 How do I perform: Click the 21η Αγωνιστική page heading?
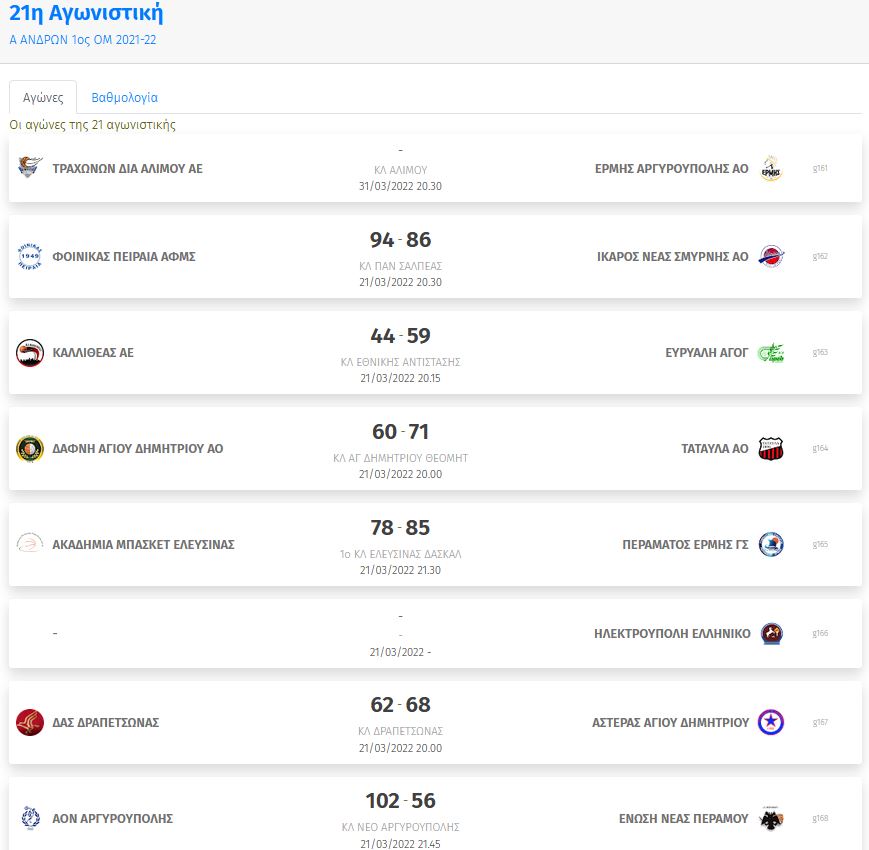pos(86,13)
